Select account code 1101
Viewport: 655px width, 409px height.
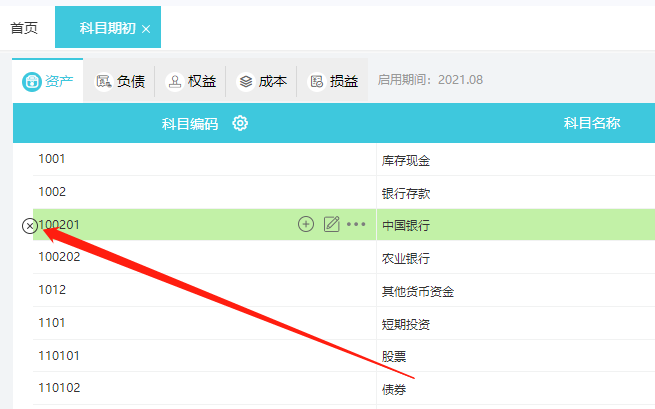click(x=52, y=323)
